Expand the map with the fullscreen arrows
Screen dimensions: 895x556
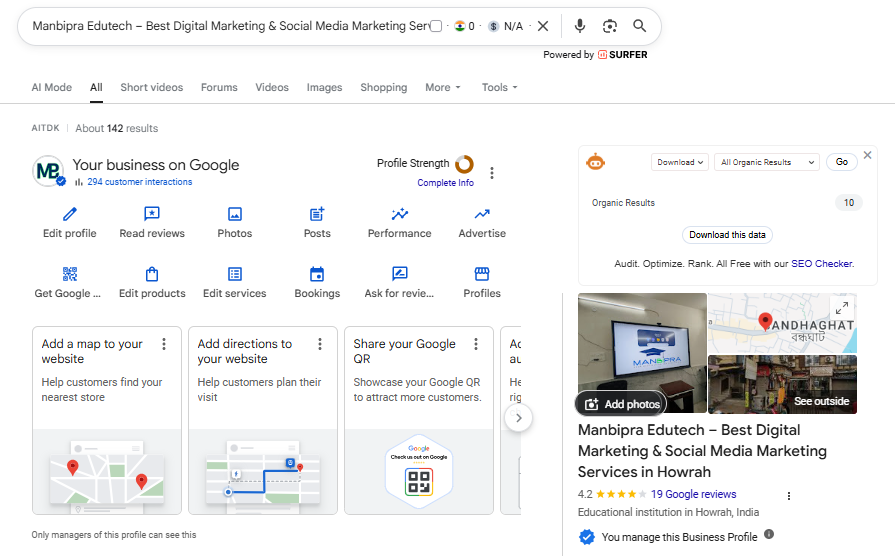click(841, 308)
